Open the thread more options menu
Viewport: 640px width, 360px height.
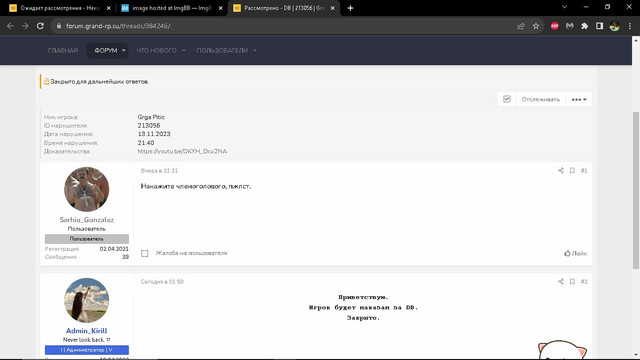[579, 99]
